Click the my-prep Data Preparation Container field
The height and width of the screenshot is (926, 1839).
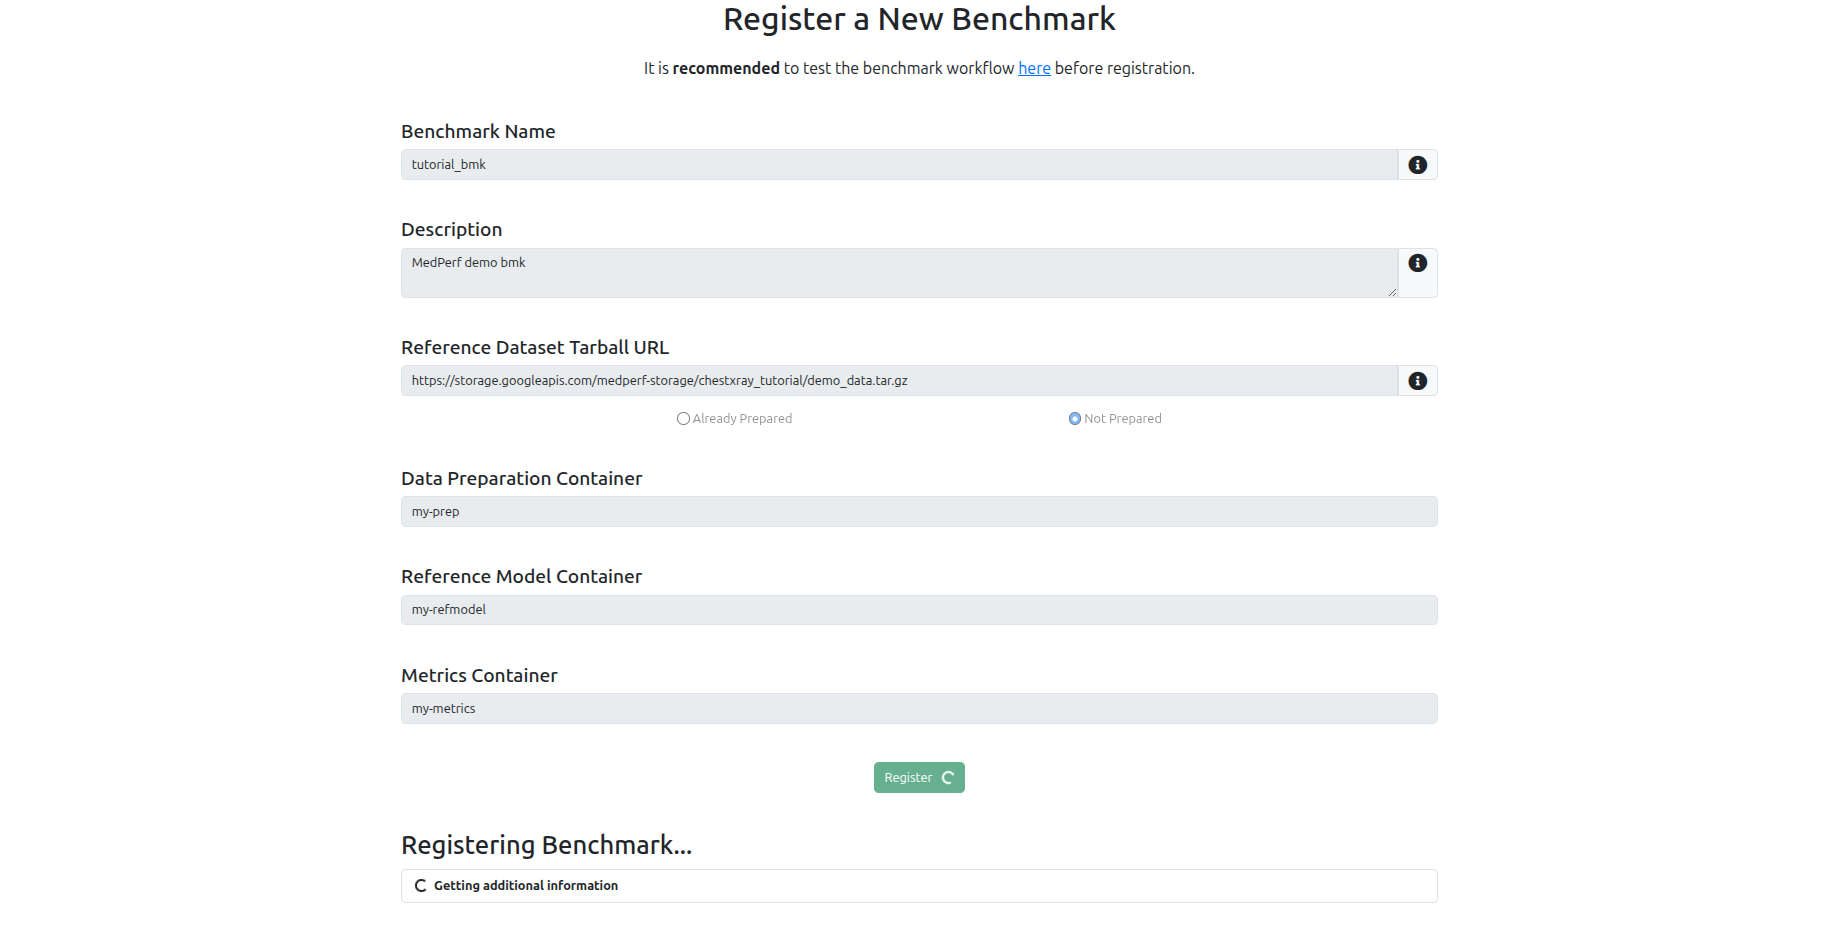click(x=918, y=511)
